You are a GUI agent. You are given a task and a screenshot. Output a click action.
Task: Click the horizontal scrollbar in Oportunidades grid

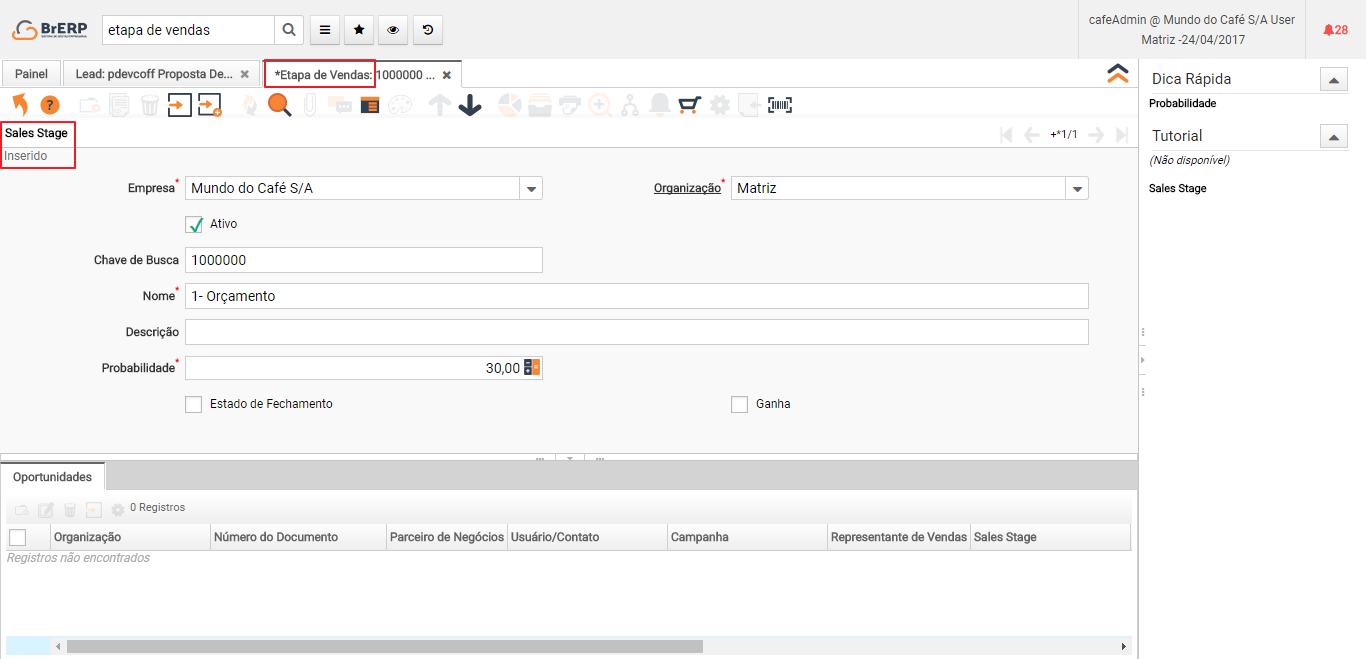click(385, 646)
